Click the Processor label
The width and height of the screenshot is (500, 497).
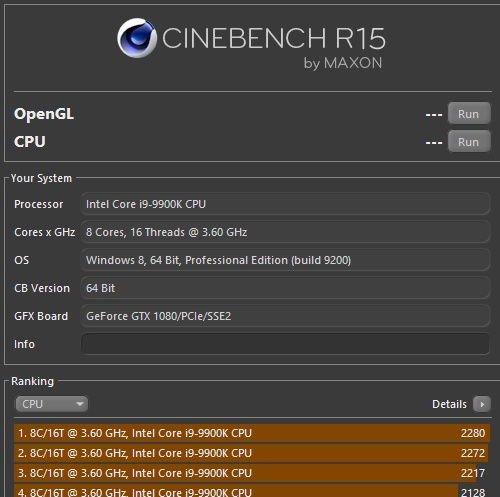click(38, 204)
